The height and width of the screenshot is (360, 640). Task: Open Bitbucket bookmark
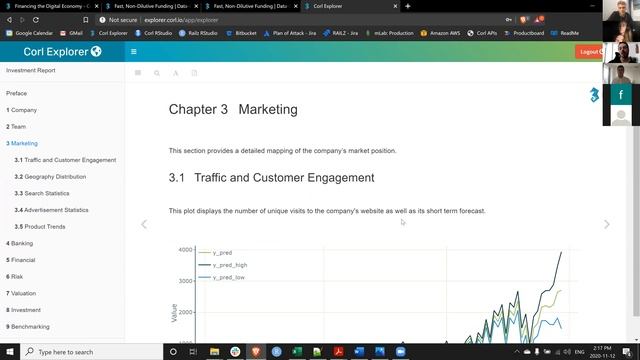coord(241,33)
